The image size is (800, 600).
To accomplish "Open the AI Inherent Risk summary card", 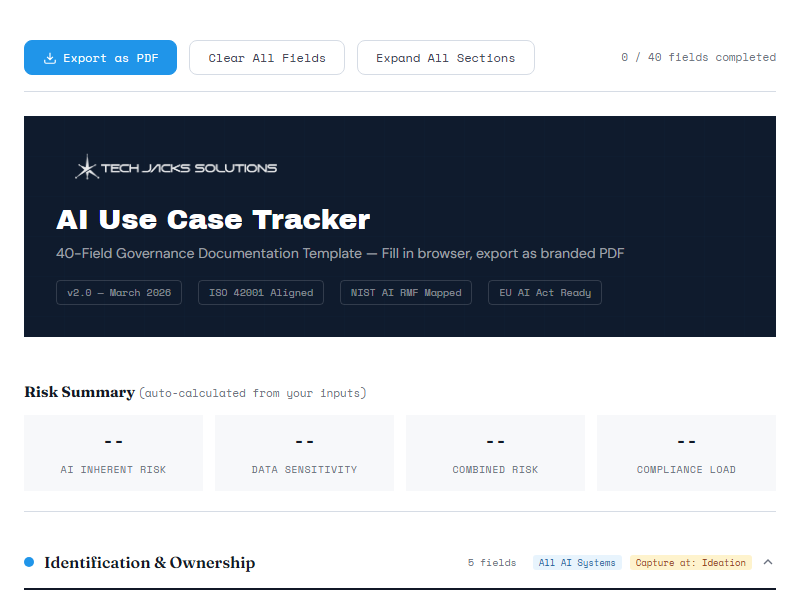I will pos(113,452).
